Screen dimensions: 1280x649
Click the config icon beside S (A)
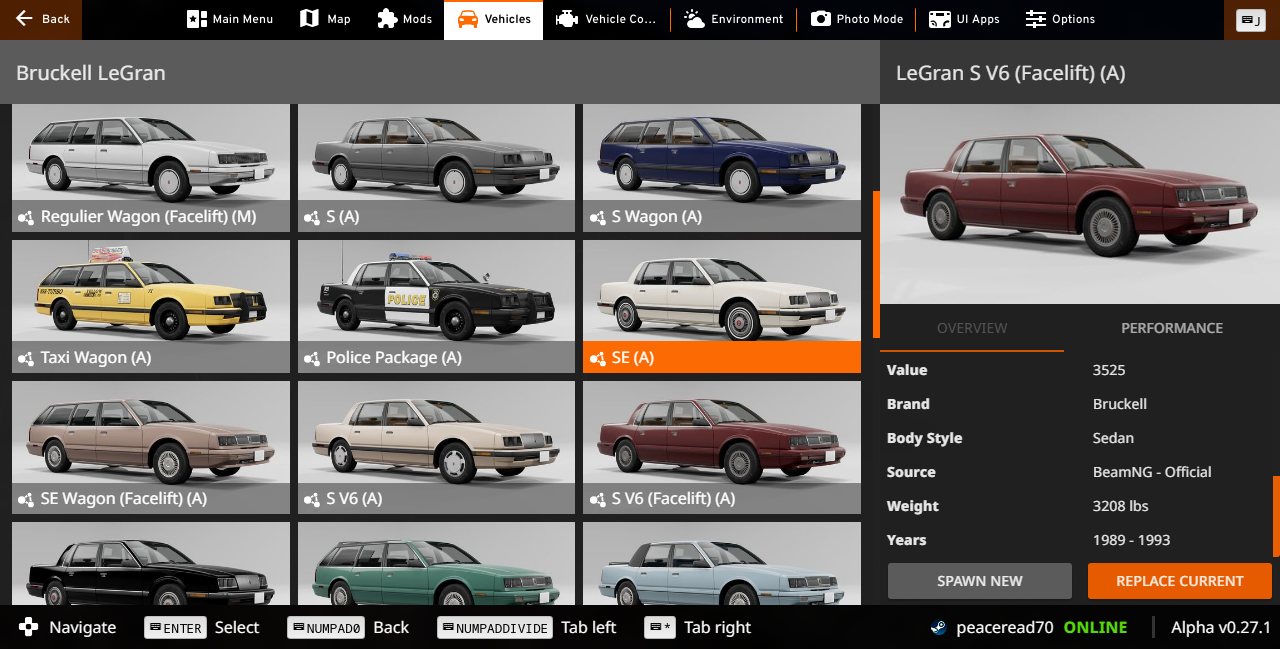pyautogui.click(x=312, y=217)
